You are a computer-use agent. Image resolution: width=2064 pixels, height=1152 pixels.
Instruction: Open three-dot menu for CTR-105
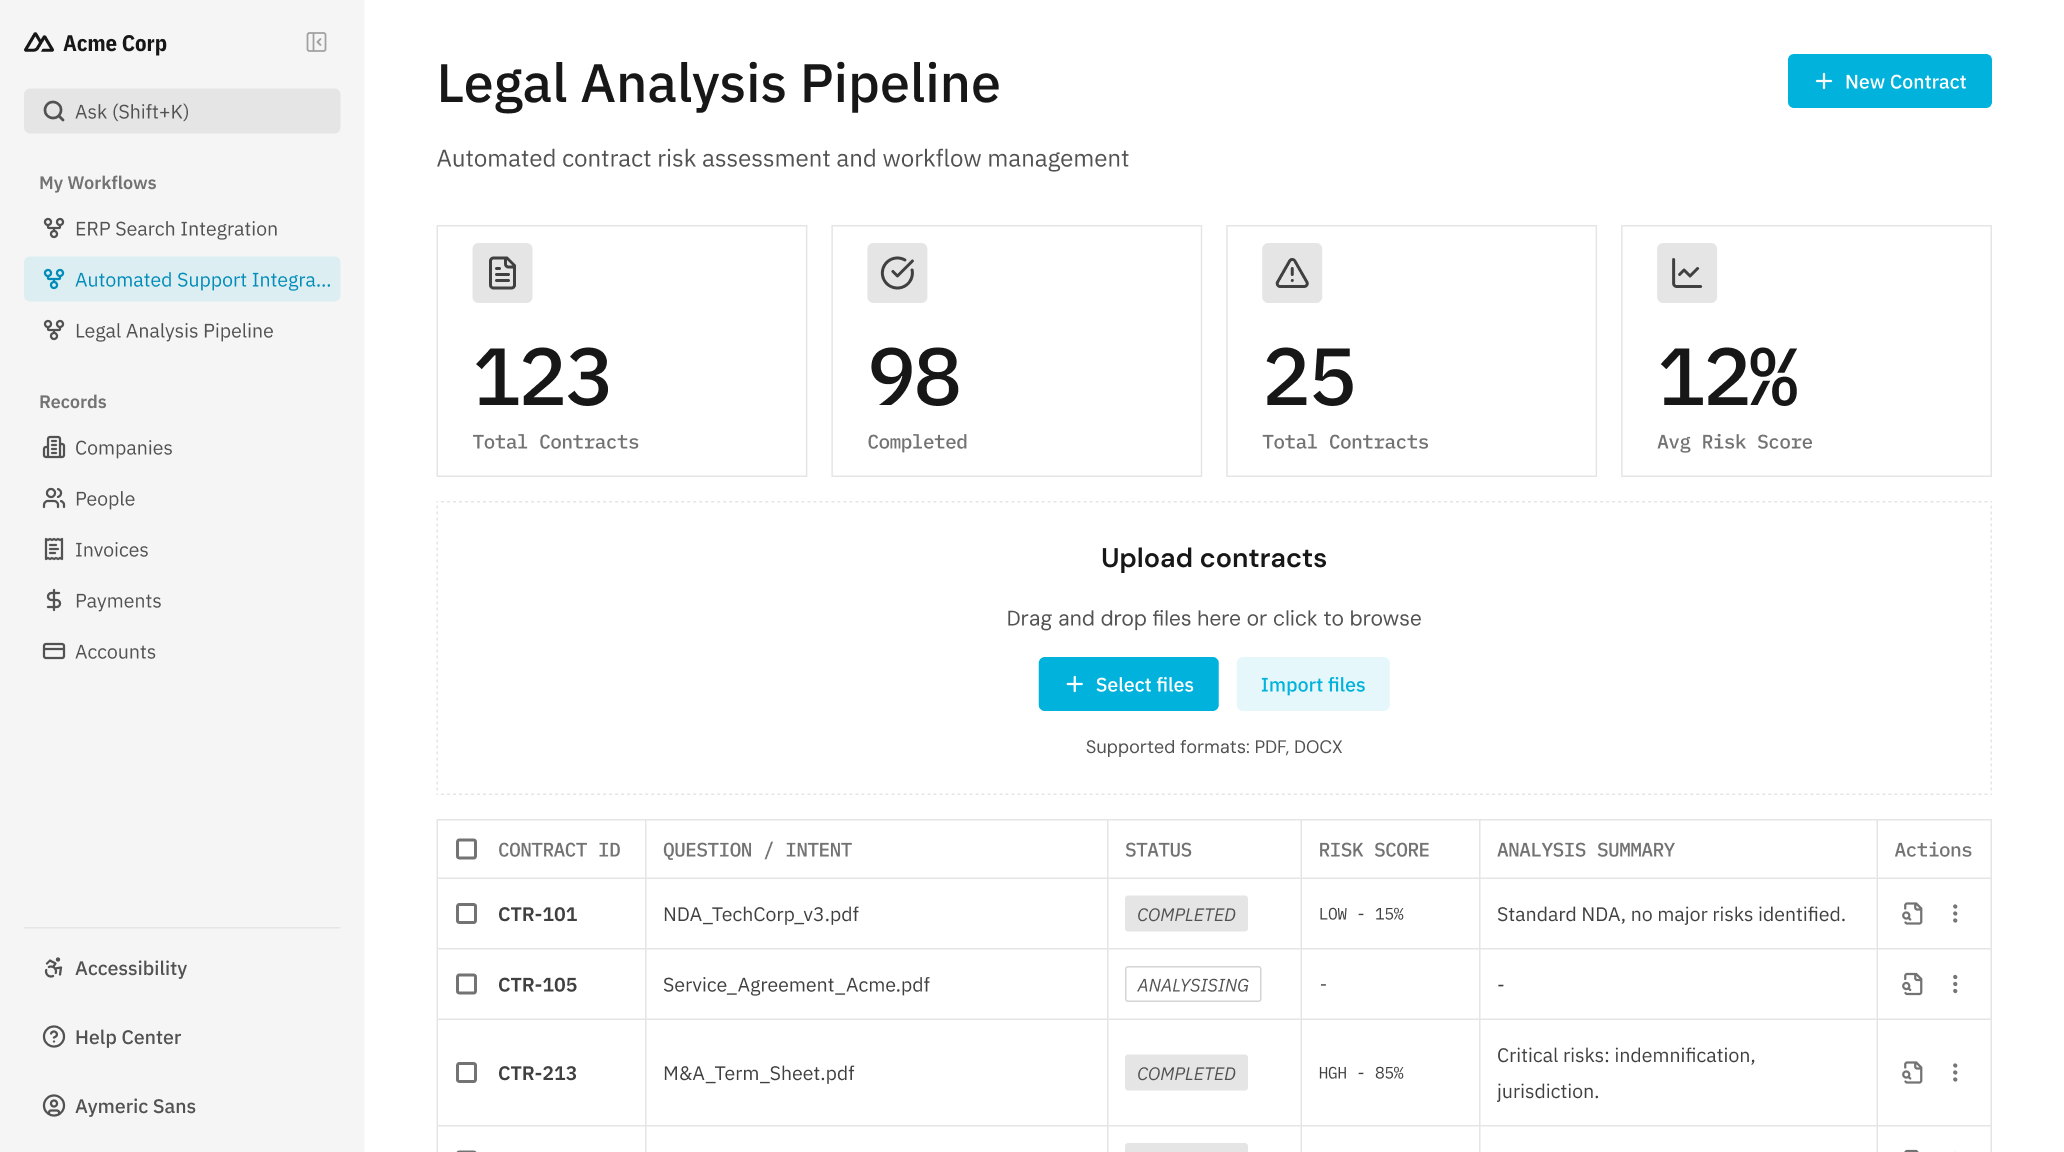(1955, 985)
